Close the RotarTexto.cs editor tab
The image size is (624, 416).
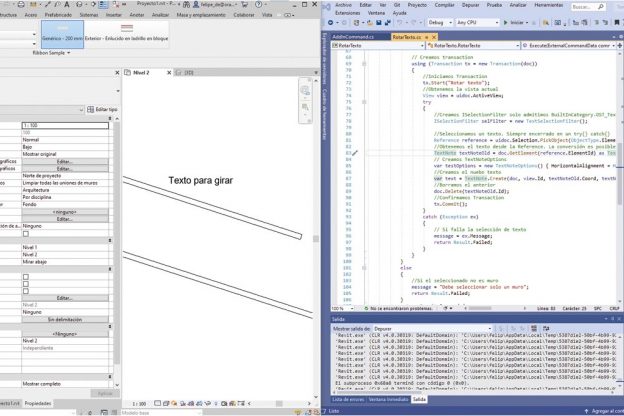434,37
